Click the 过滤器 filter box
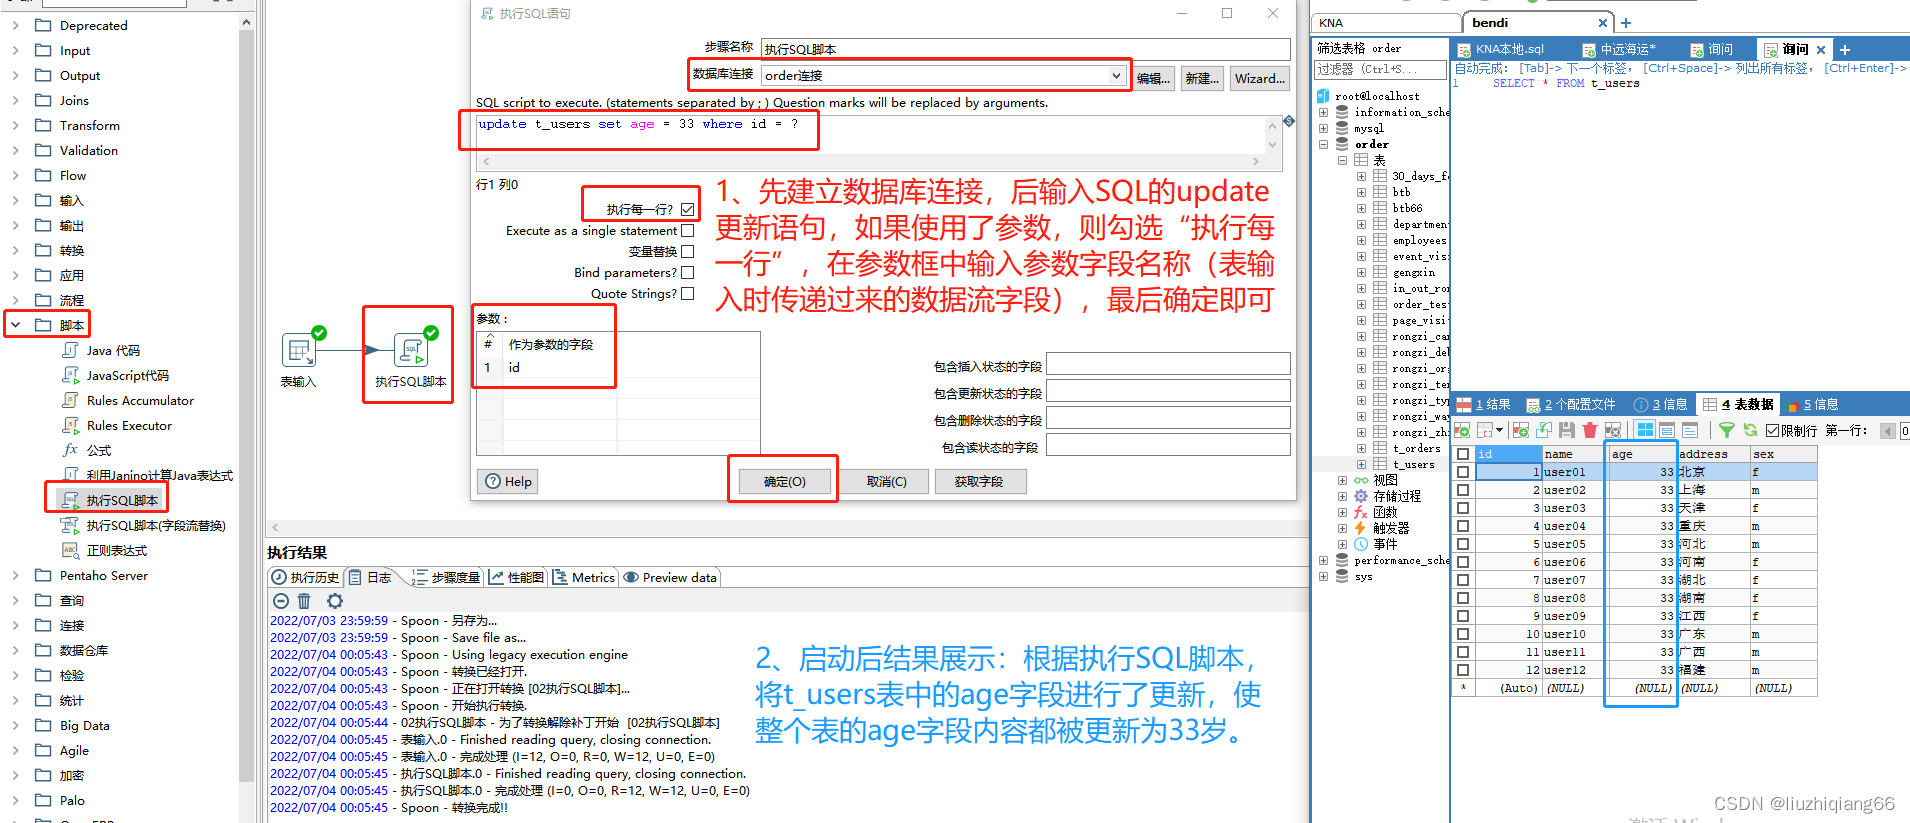This screenshot has height=823, width=1910. pos(1380,69)
